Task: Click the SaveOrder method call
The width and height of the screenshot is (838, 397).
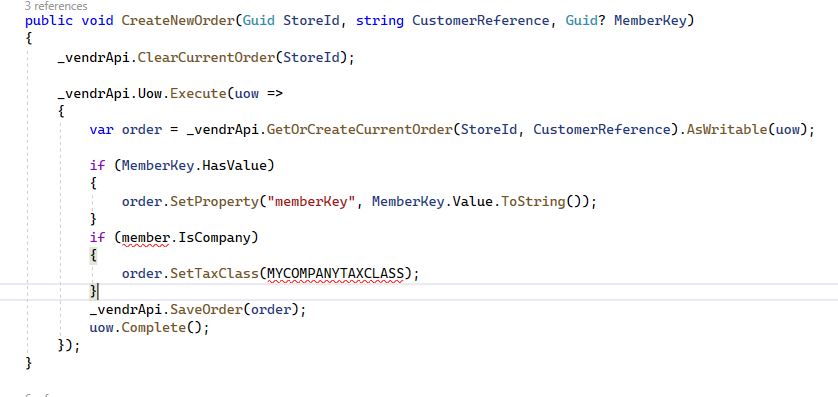Action: [210, 310]
